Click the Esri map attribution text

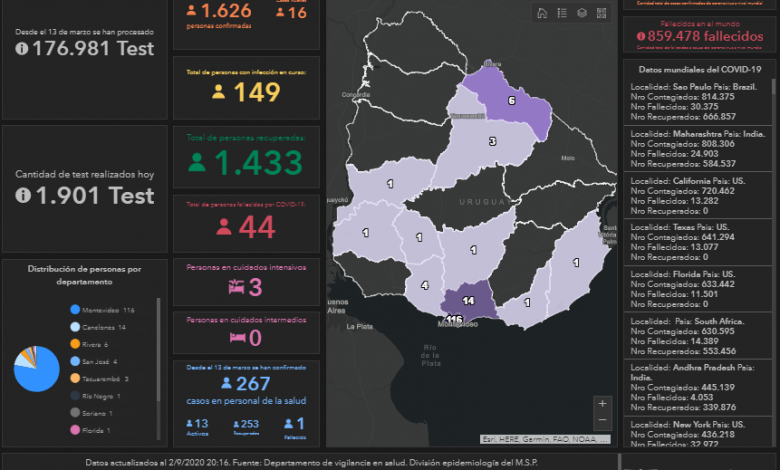[545, 439]
